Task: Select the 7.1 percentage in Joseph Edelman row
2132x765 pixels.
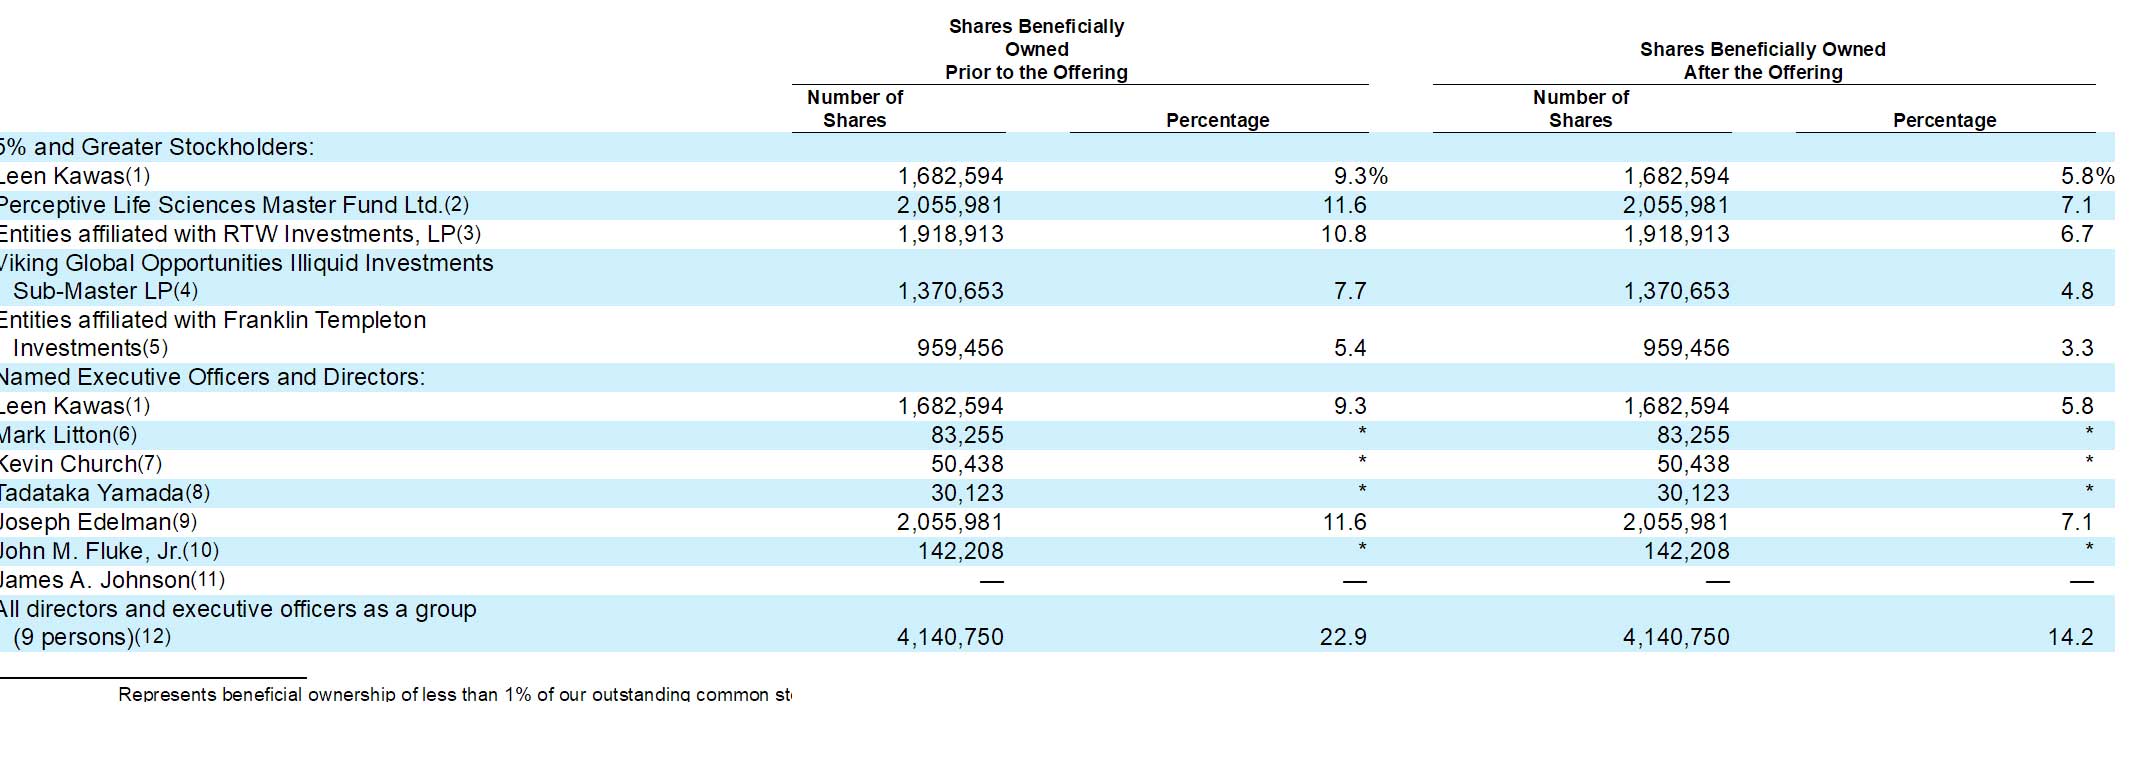Action: (2077, 522)
